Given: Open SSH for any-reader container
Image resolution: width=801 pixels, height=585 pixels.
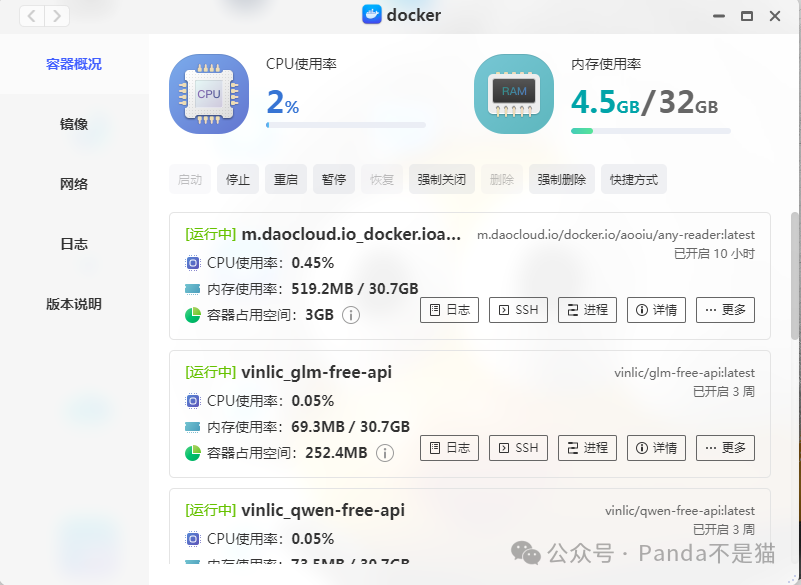Looking at the screenshot, I should tap(519, 310).
